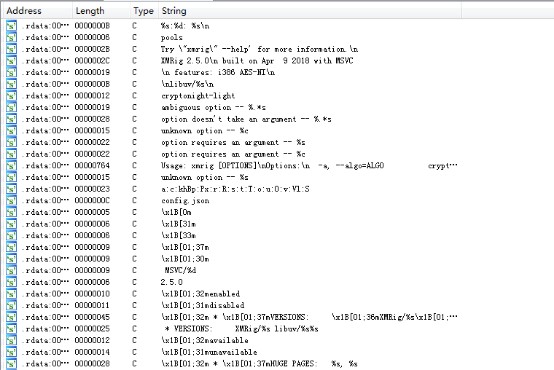Click the length value 0000000C
This screenshot has height=370, width=554.
click(x=92, y=201)
